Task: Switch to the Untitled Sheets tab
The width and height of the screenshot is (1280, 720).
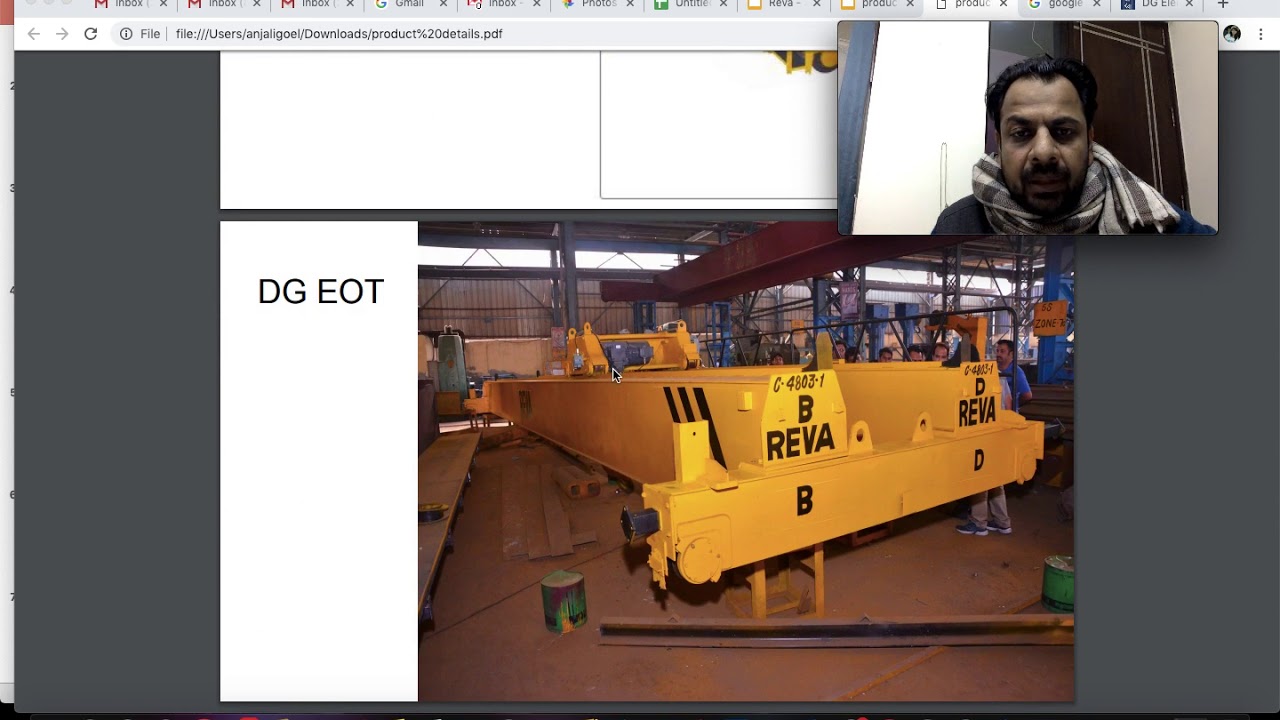Action: (x=688, y=5)
